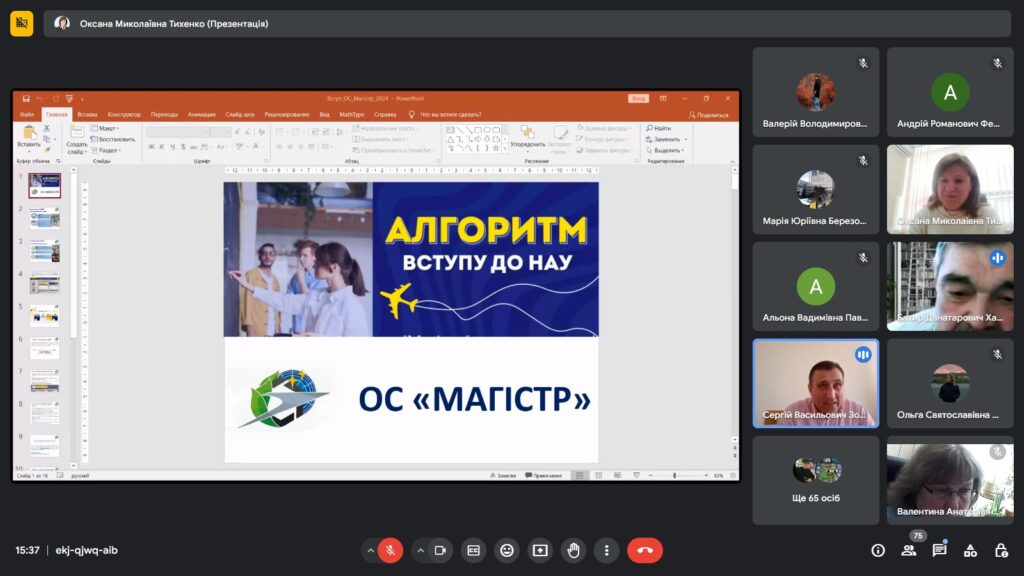Send an emoji reaction
The width and height of the screenshot is (1024, 576).
point(507,550)
